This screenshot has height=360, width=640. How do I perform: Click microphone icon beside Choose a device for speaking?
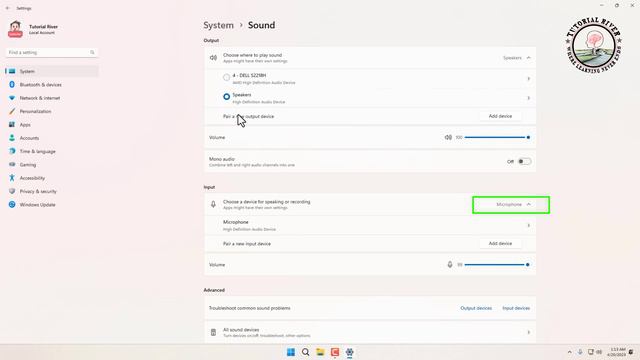(213, 204)
